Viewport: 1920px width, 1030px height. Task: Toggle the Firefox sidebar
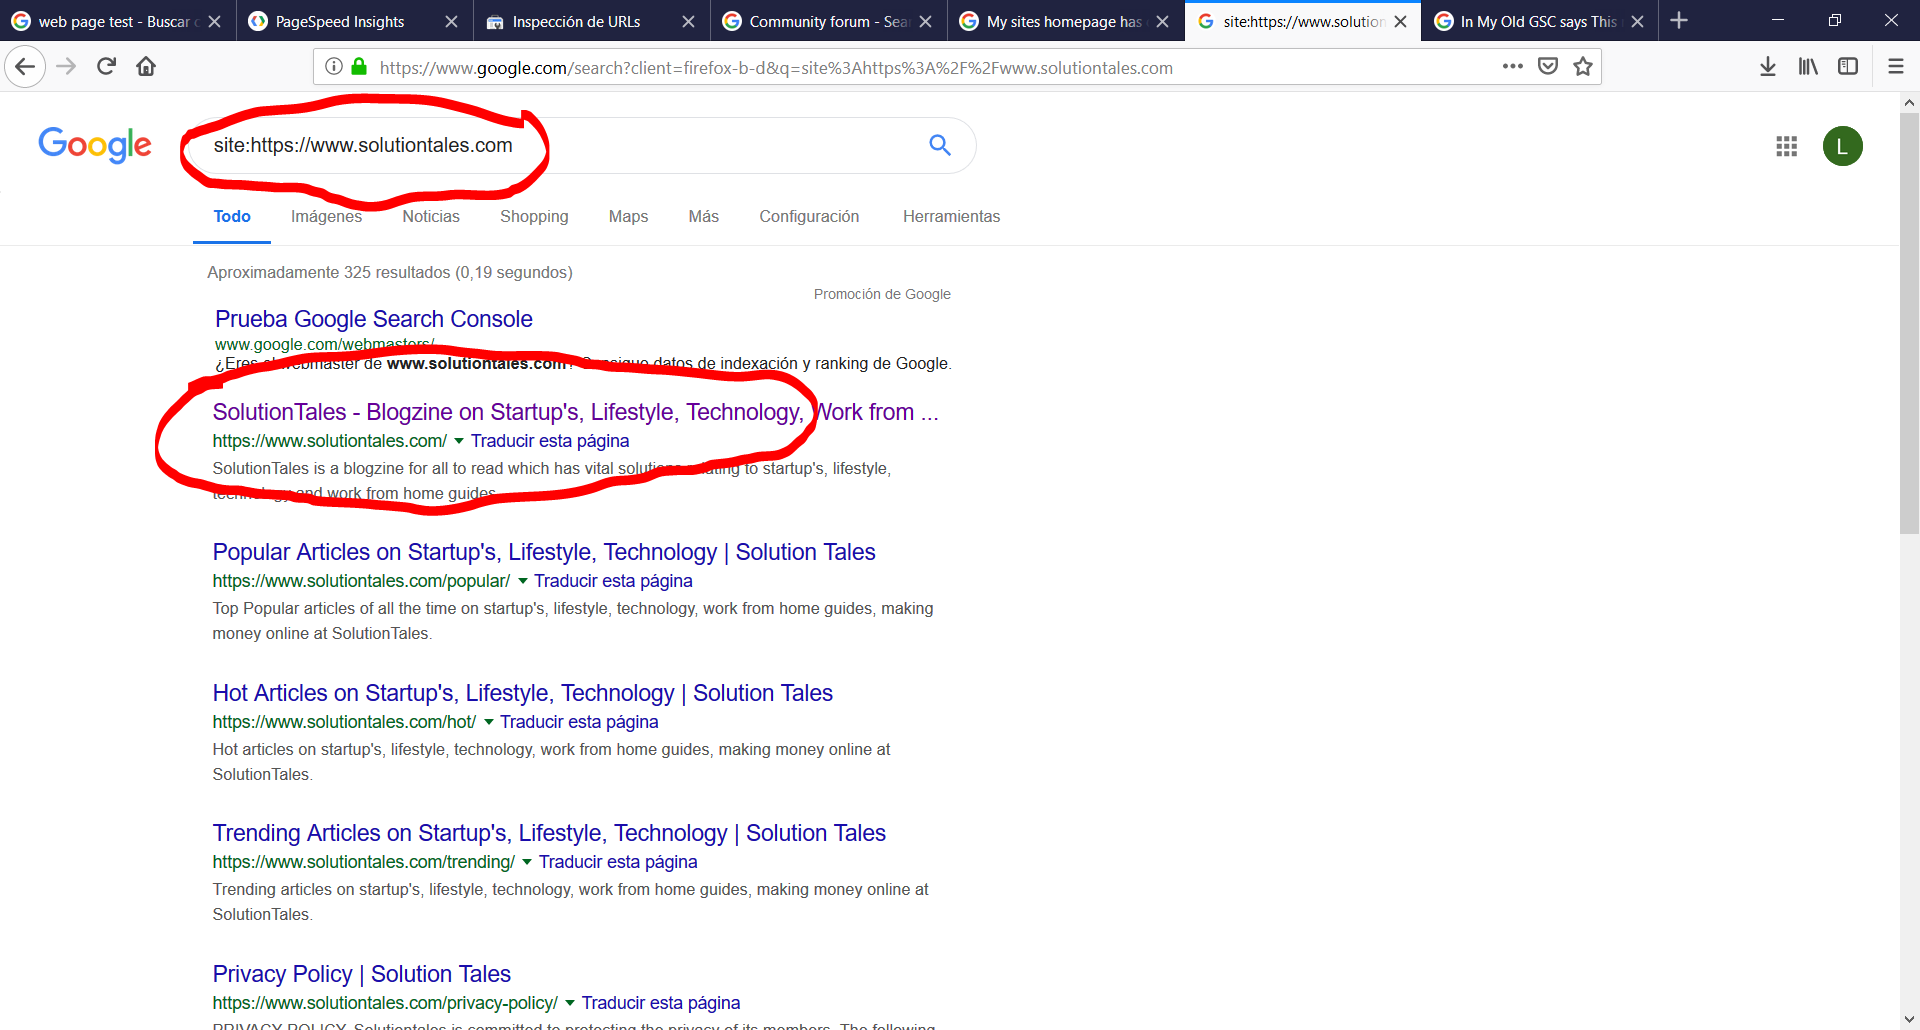coord(1848,67)
